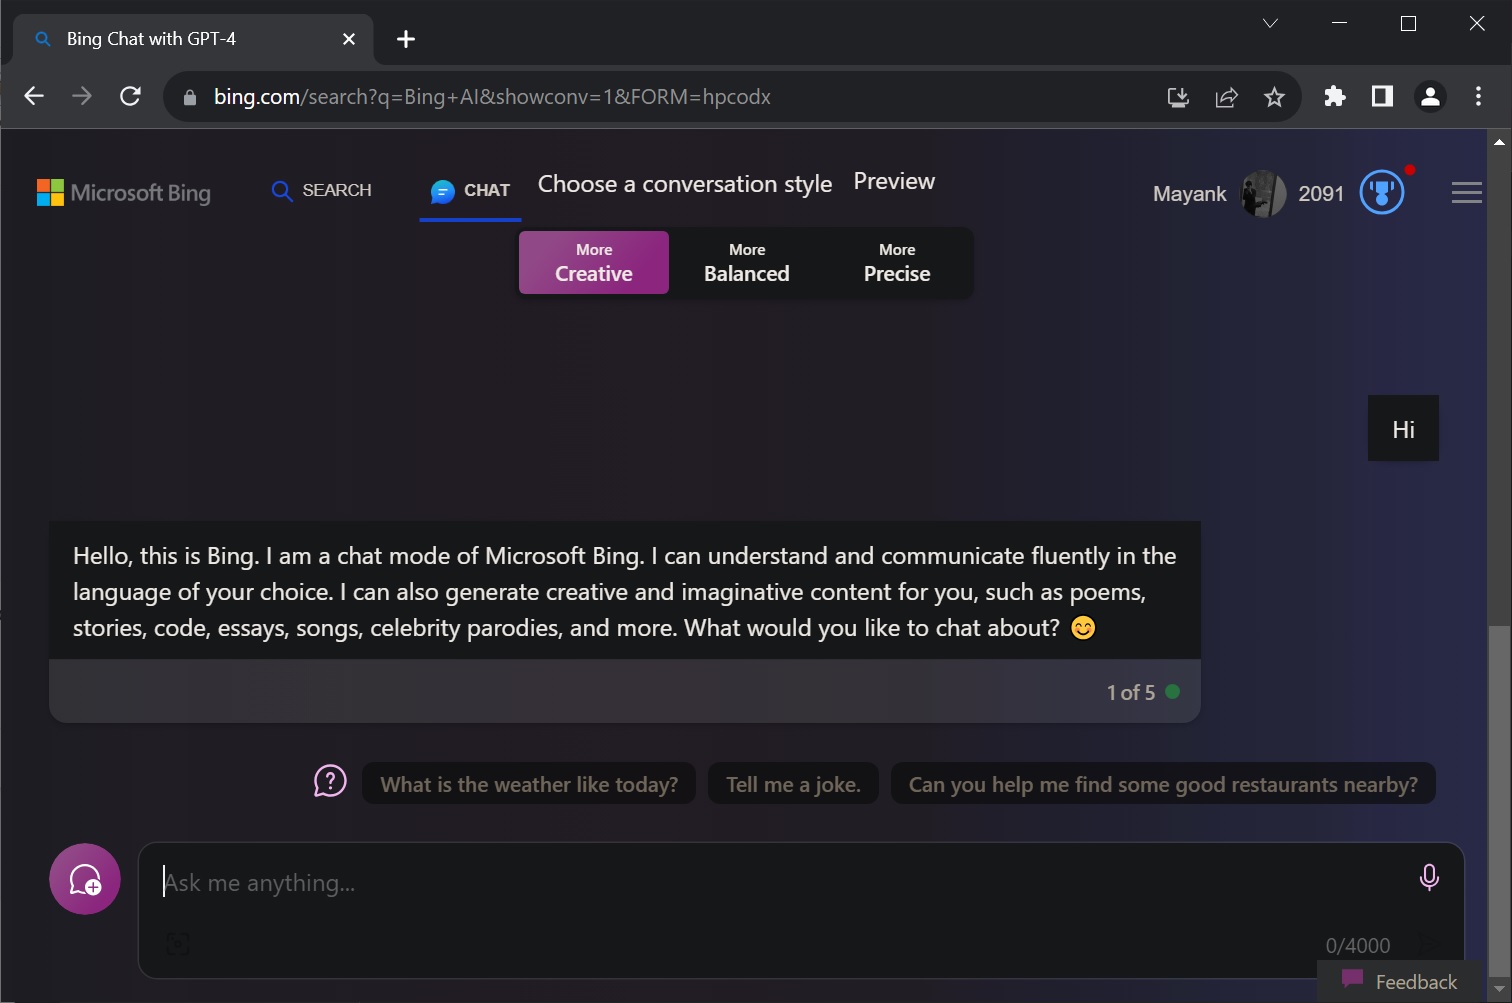Open the Microsoft Rewards trophy icon
Viewport: 1512px width, 1003px height.
click(x=1382, y=192)
